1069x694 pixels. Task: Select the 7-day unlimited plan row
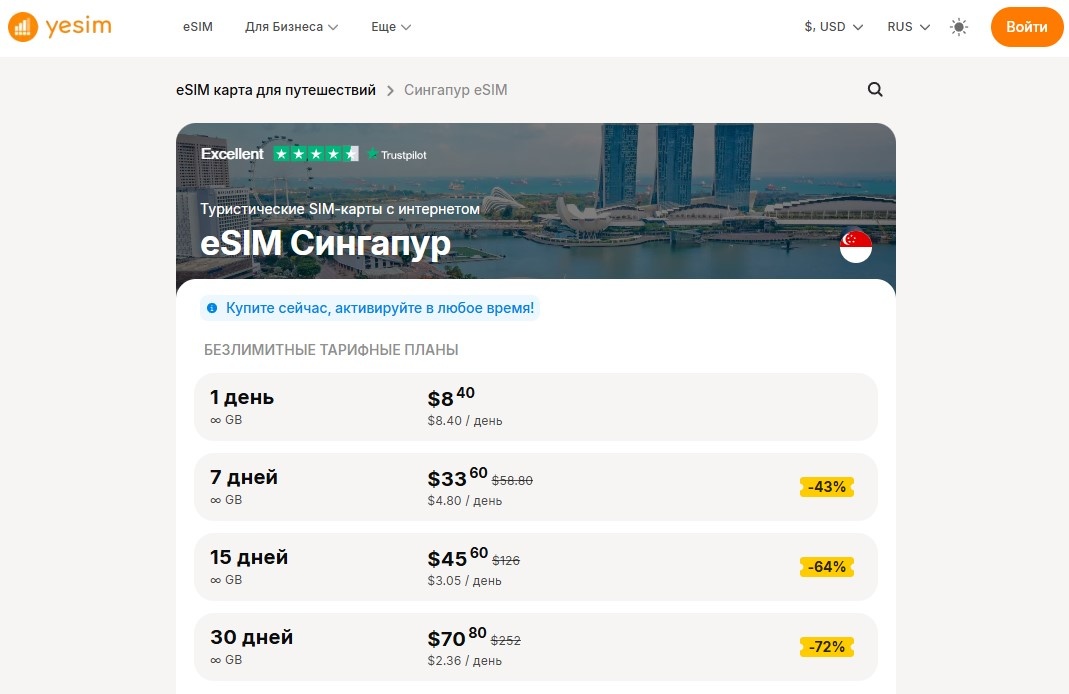(x=535, y=487)
